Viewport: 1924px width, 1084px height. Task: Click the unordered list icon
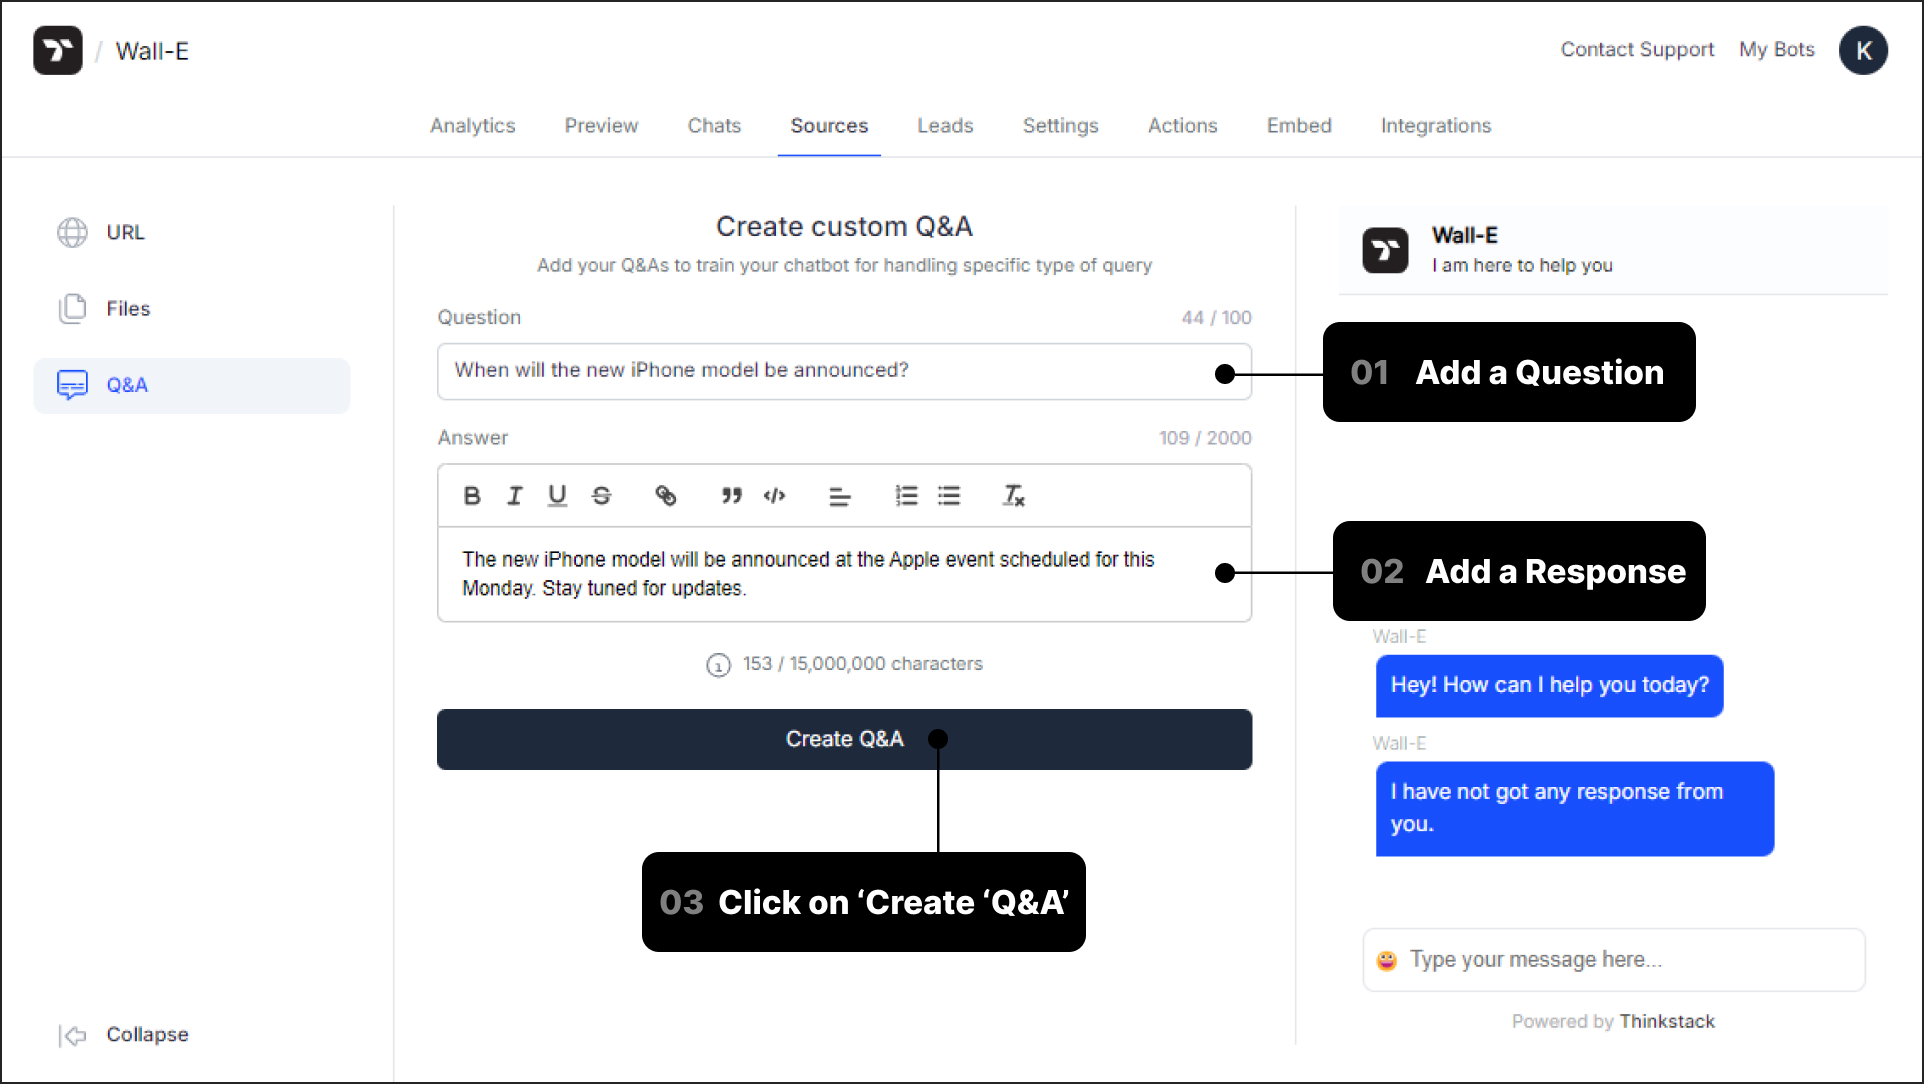coord(949,496)
